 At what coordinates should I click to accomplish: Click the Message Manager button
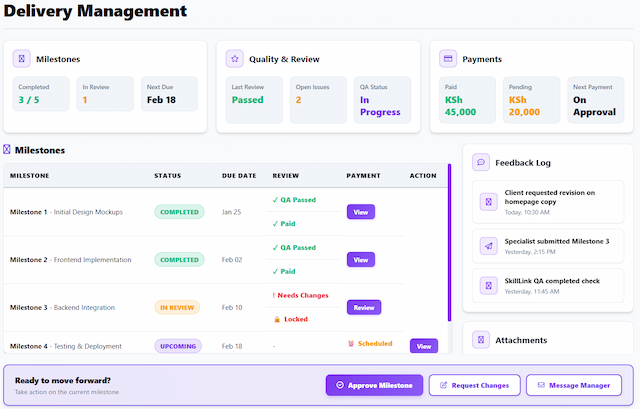click(x=573, y=385)
